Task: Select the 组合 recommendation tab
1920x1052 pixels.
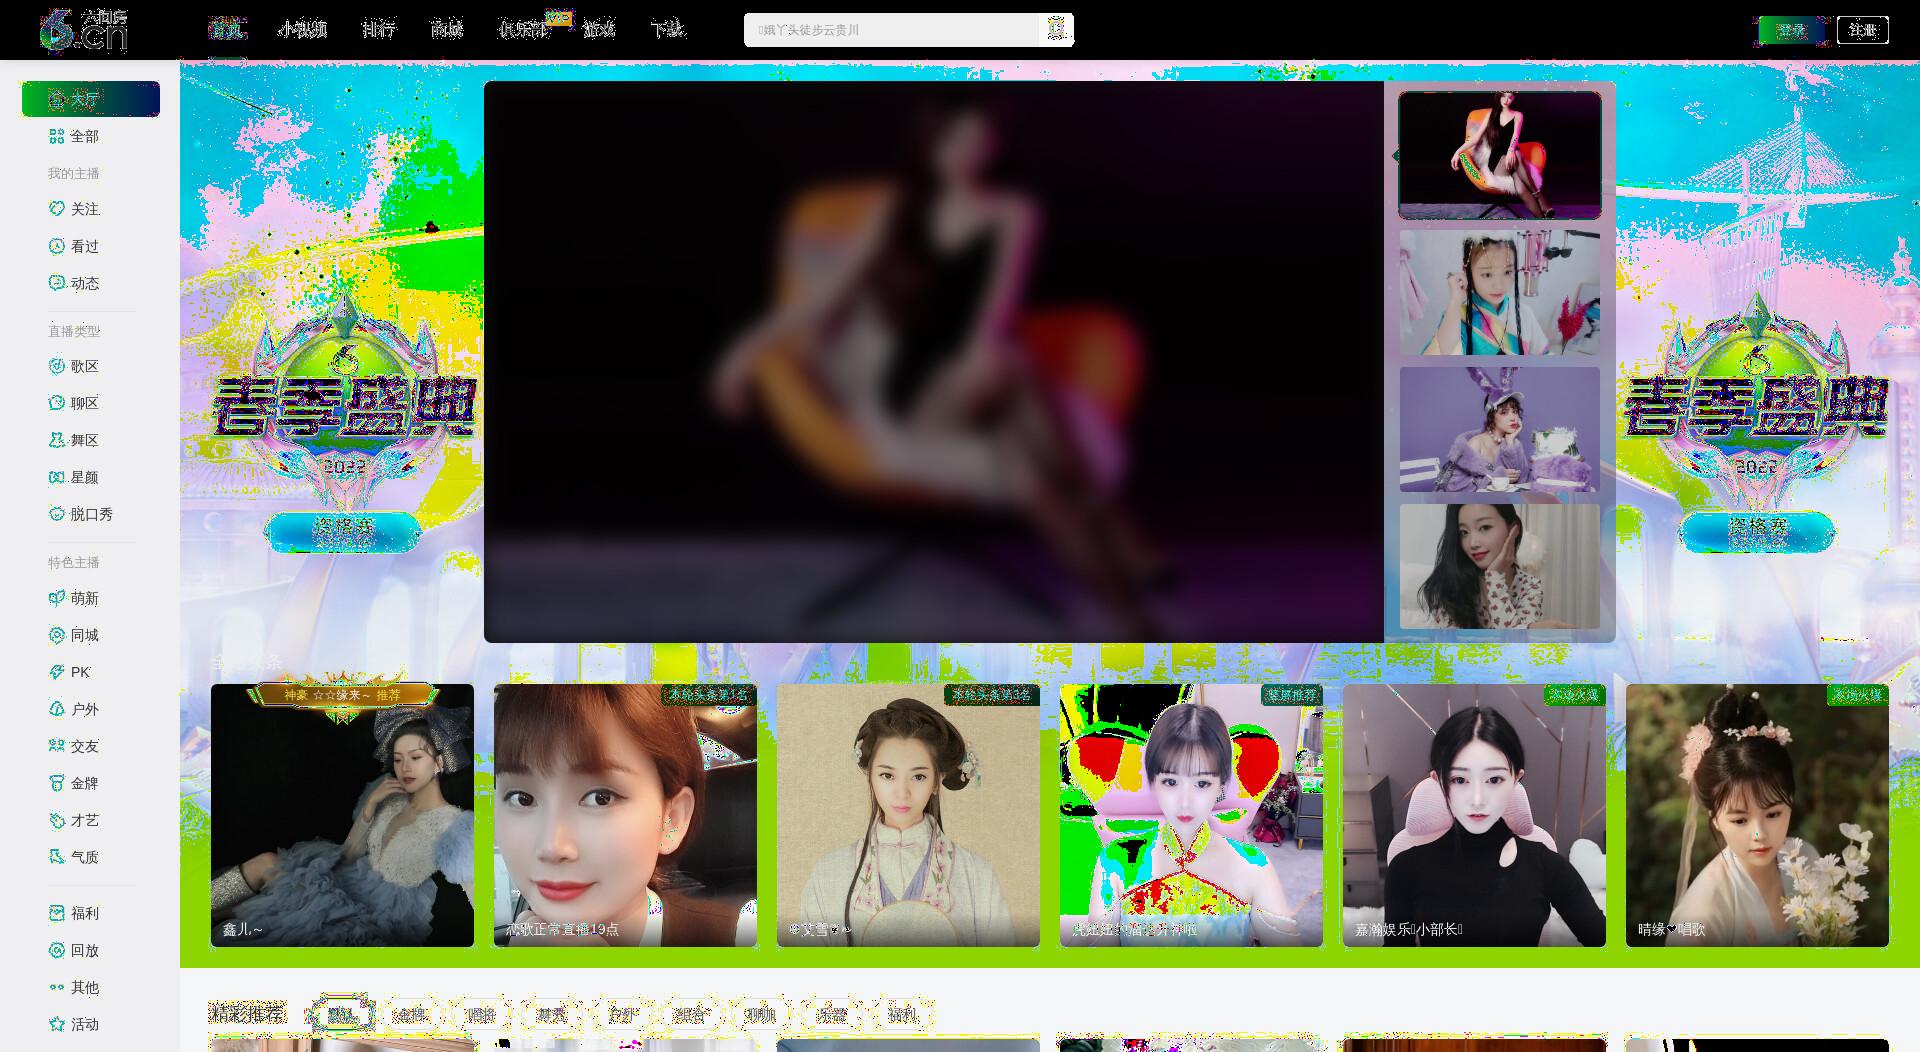Action: point(691,1014)
